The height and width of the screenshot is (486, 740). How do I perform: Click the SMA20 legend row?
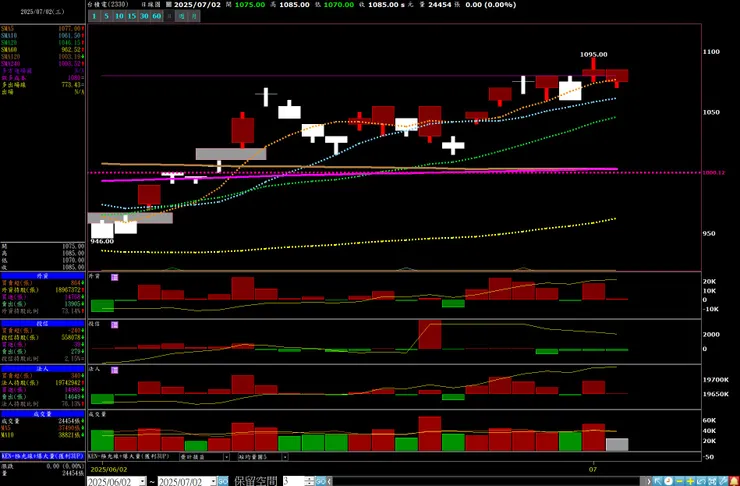pos(42,42)
